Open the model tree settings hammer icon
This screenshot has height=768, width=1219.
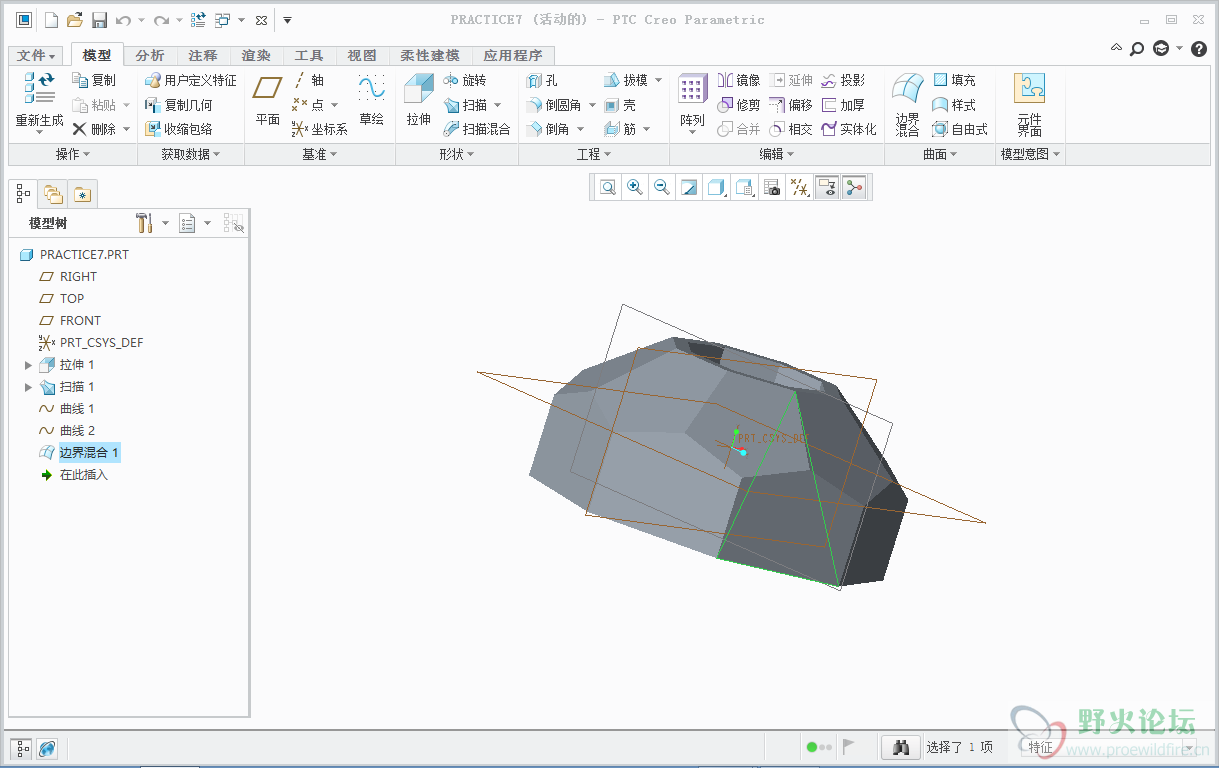click(144, 223)
